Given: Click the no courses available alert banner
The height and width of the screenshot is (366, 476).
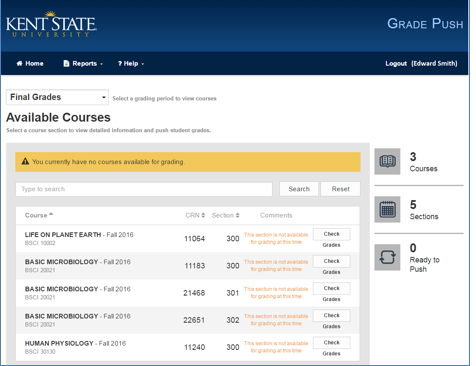Looking at the screenshot, I should coord(188,162).
